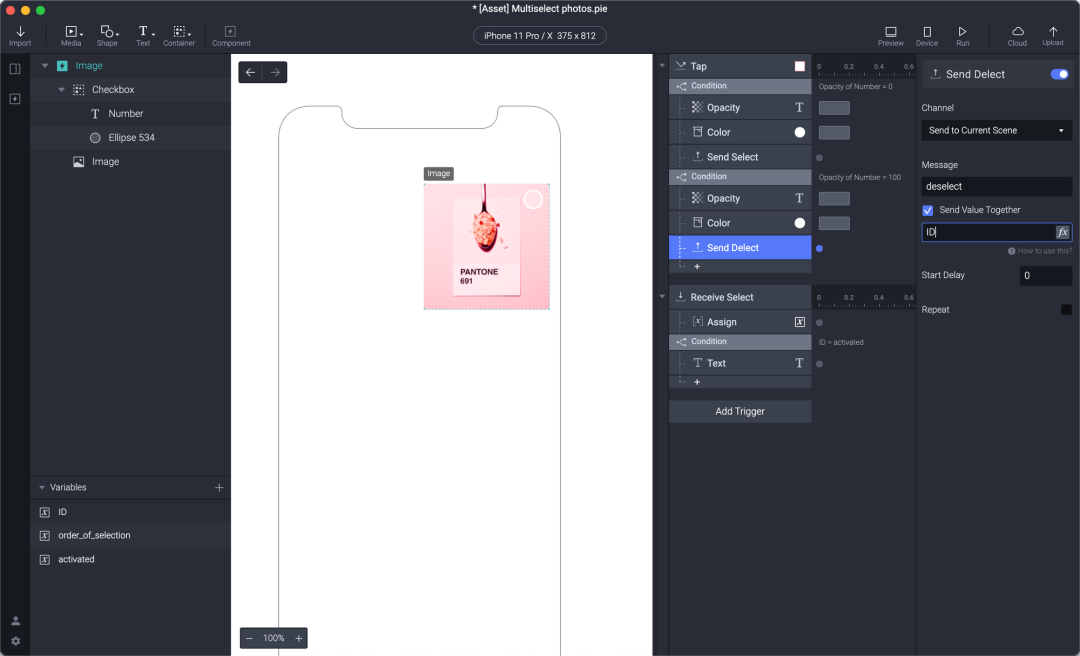Open the Container tool menu
Image resolution: width=1080 pixels, height=656 pixels.
(x=179, y=36)
